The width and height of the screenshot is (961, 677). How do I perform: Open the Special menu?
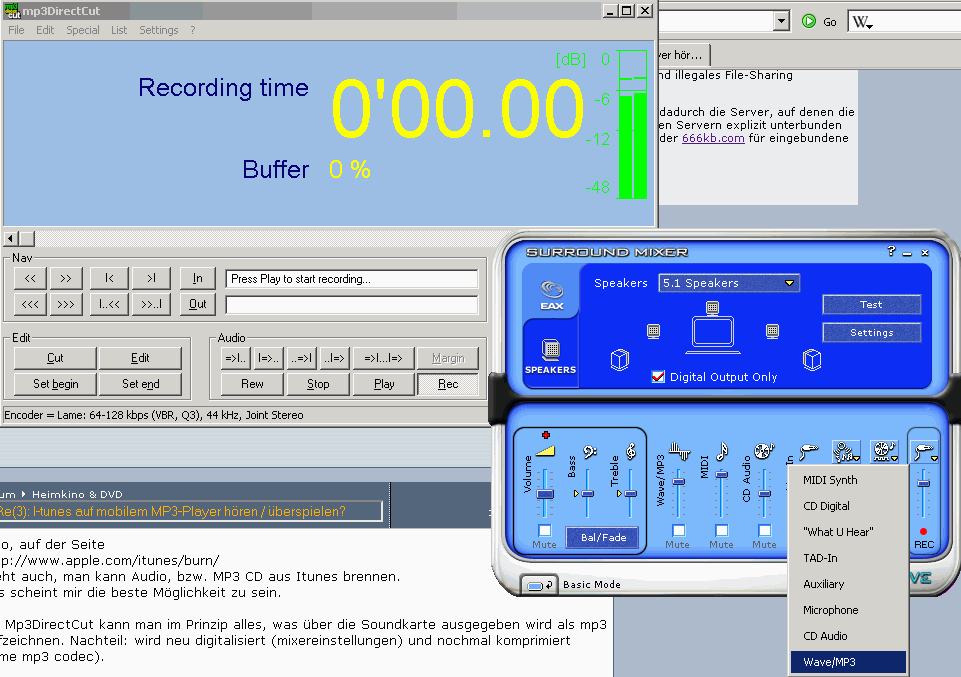pos(83,30)
